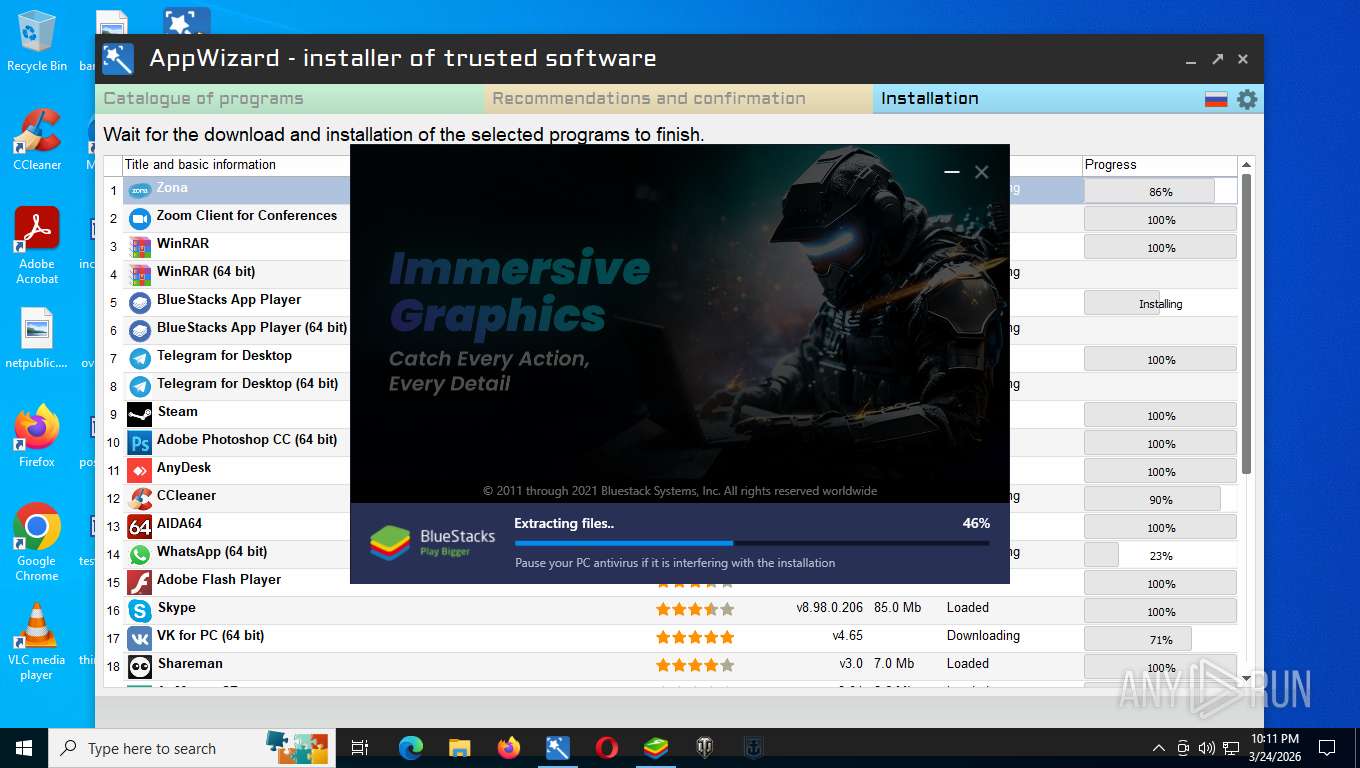Switch to Recommendations and confirmation tab

679,99
